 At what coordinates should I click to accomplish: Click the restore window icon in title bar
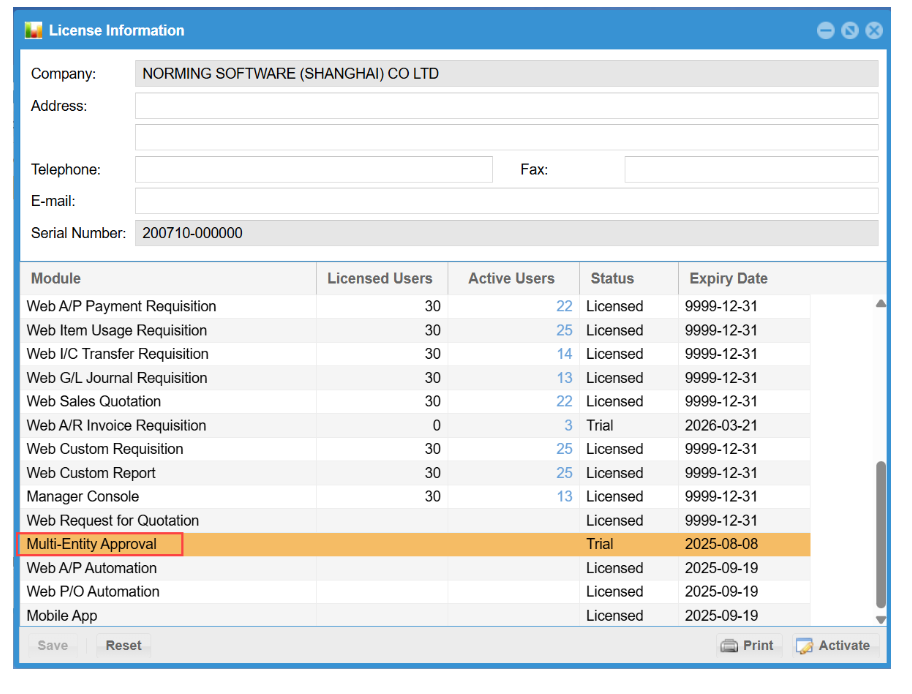coord(849,30)
